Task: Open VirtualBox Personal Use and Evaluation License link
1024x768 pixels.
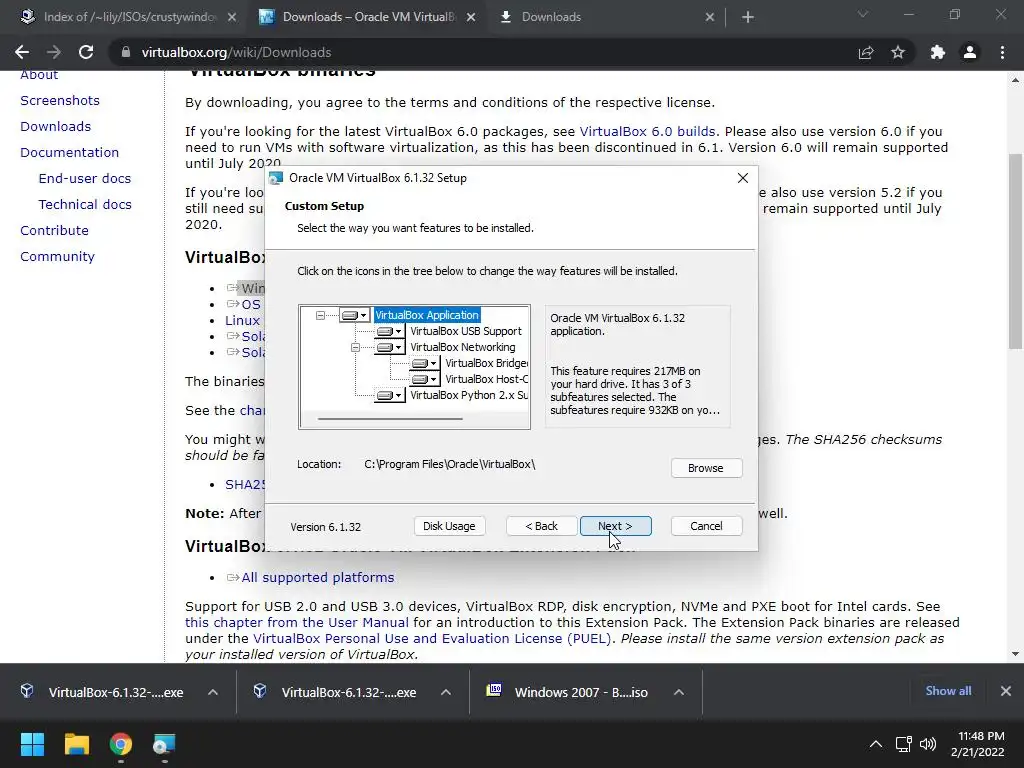Action: point(432,638)
